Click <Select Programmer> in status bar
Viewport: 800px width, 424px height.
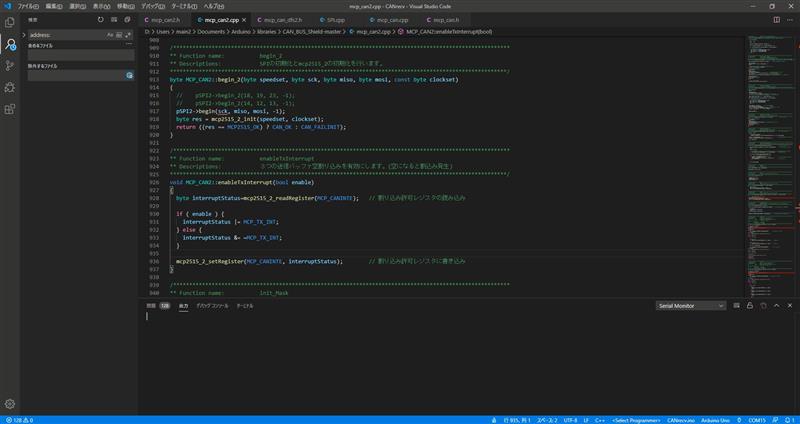coord(636,420)
